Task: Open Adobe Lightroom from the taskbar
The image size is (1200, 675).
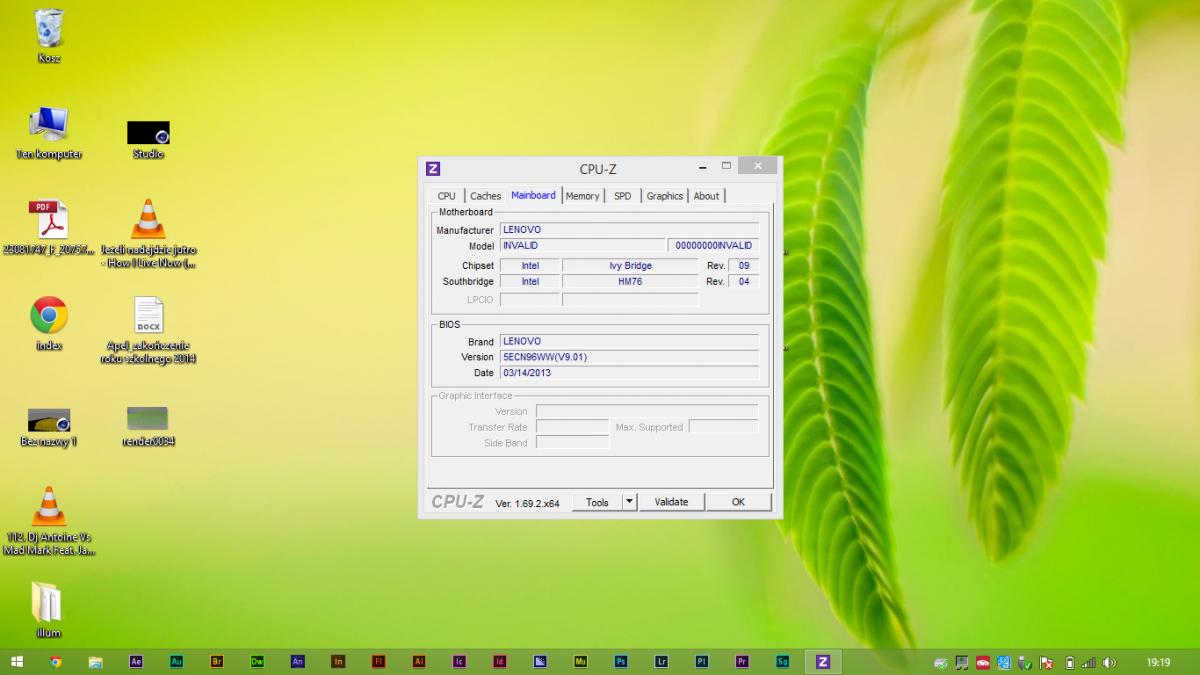Action: tap(661, 662)
